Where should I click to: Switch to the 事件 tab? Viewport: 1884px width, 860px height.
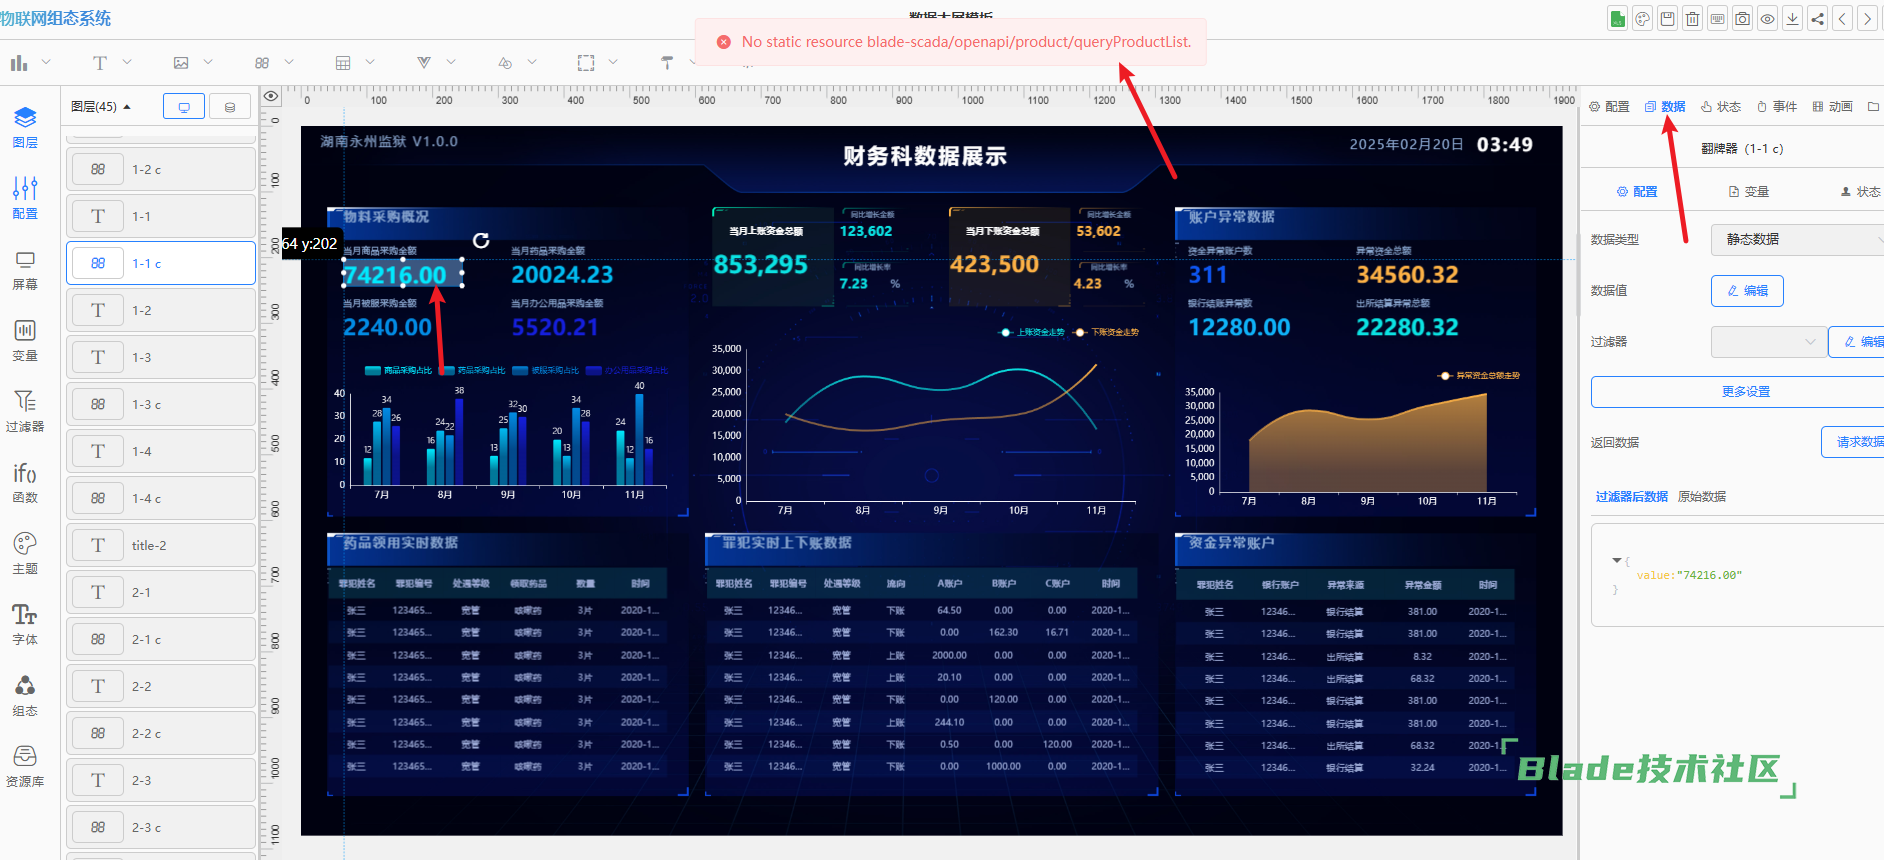click(x=1777, y=107)
